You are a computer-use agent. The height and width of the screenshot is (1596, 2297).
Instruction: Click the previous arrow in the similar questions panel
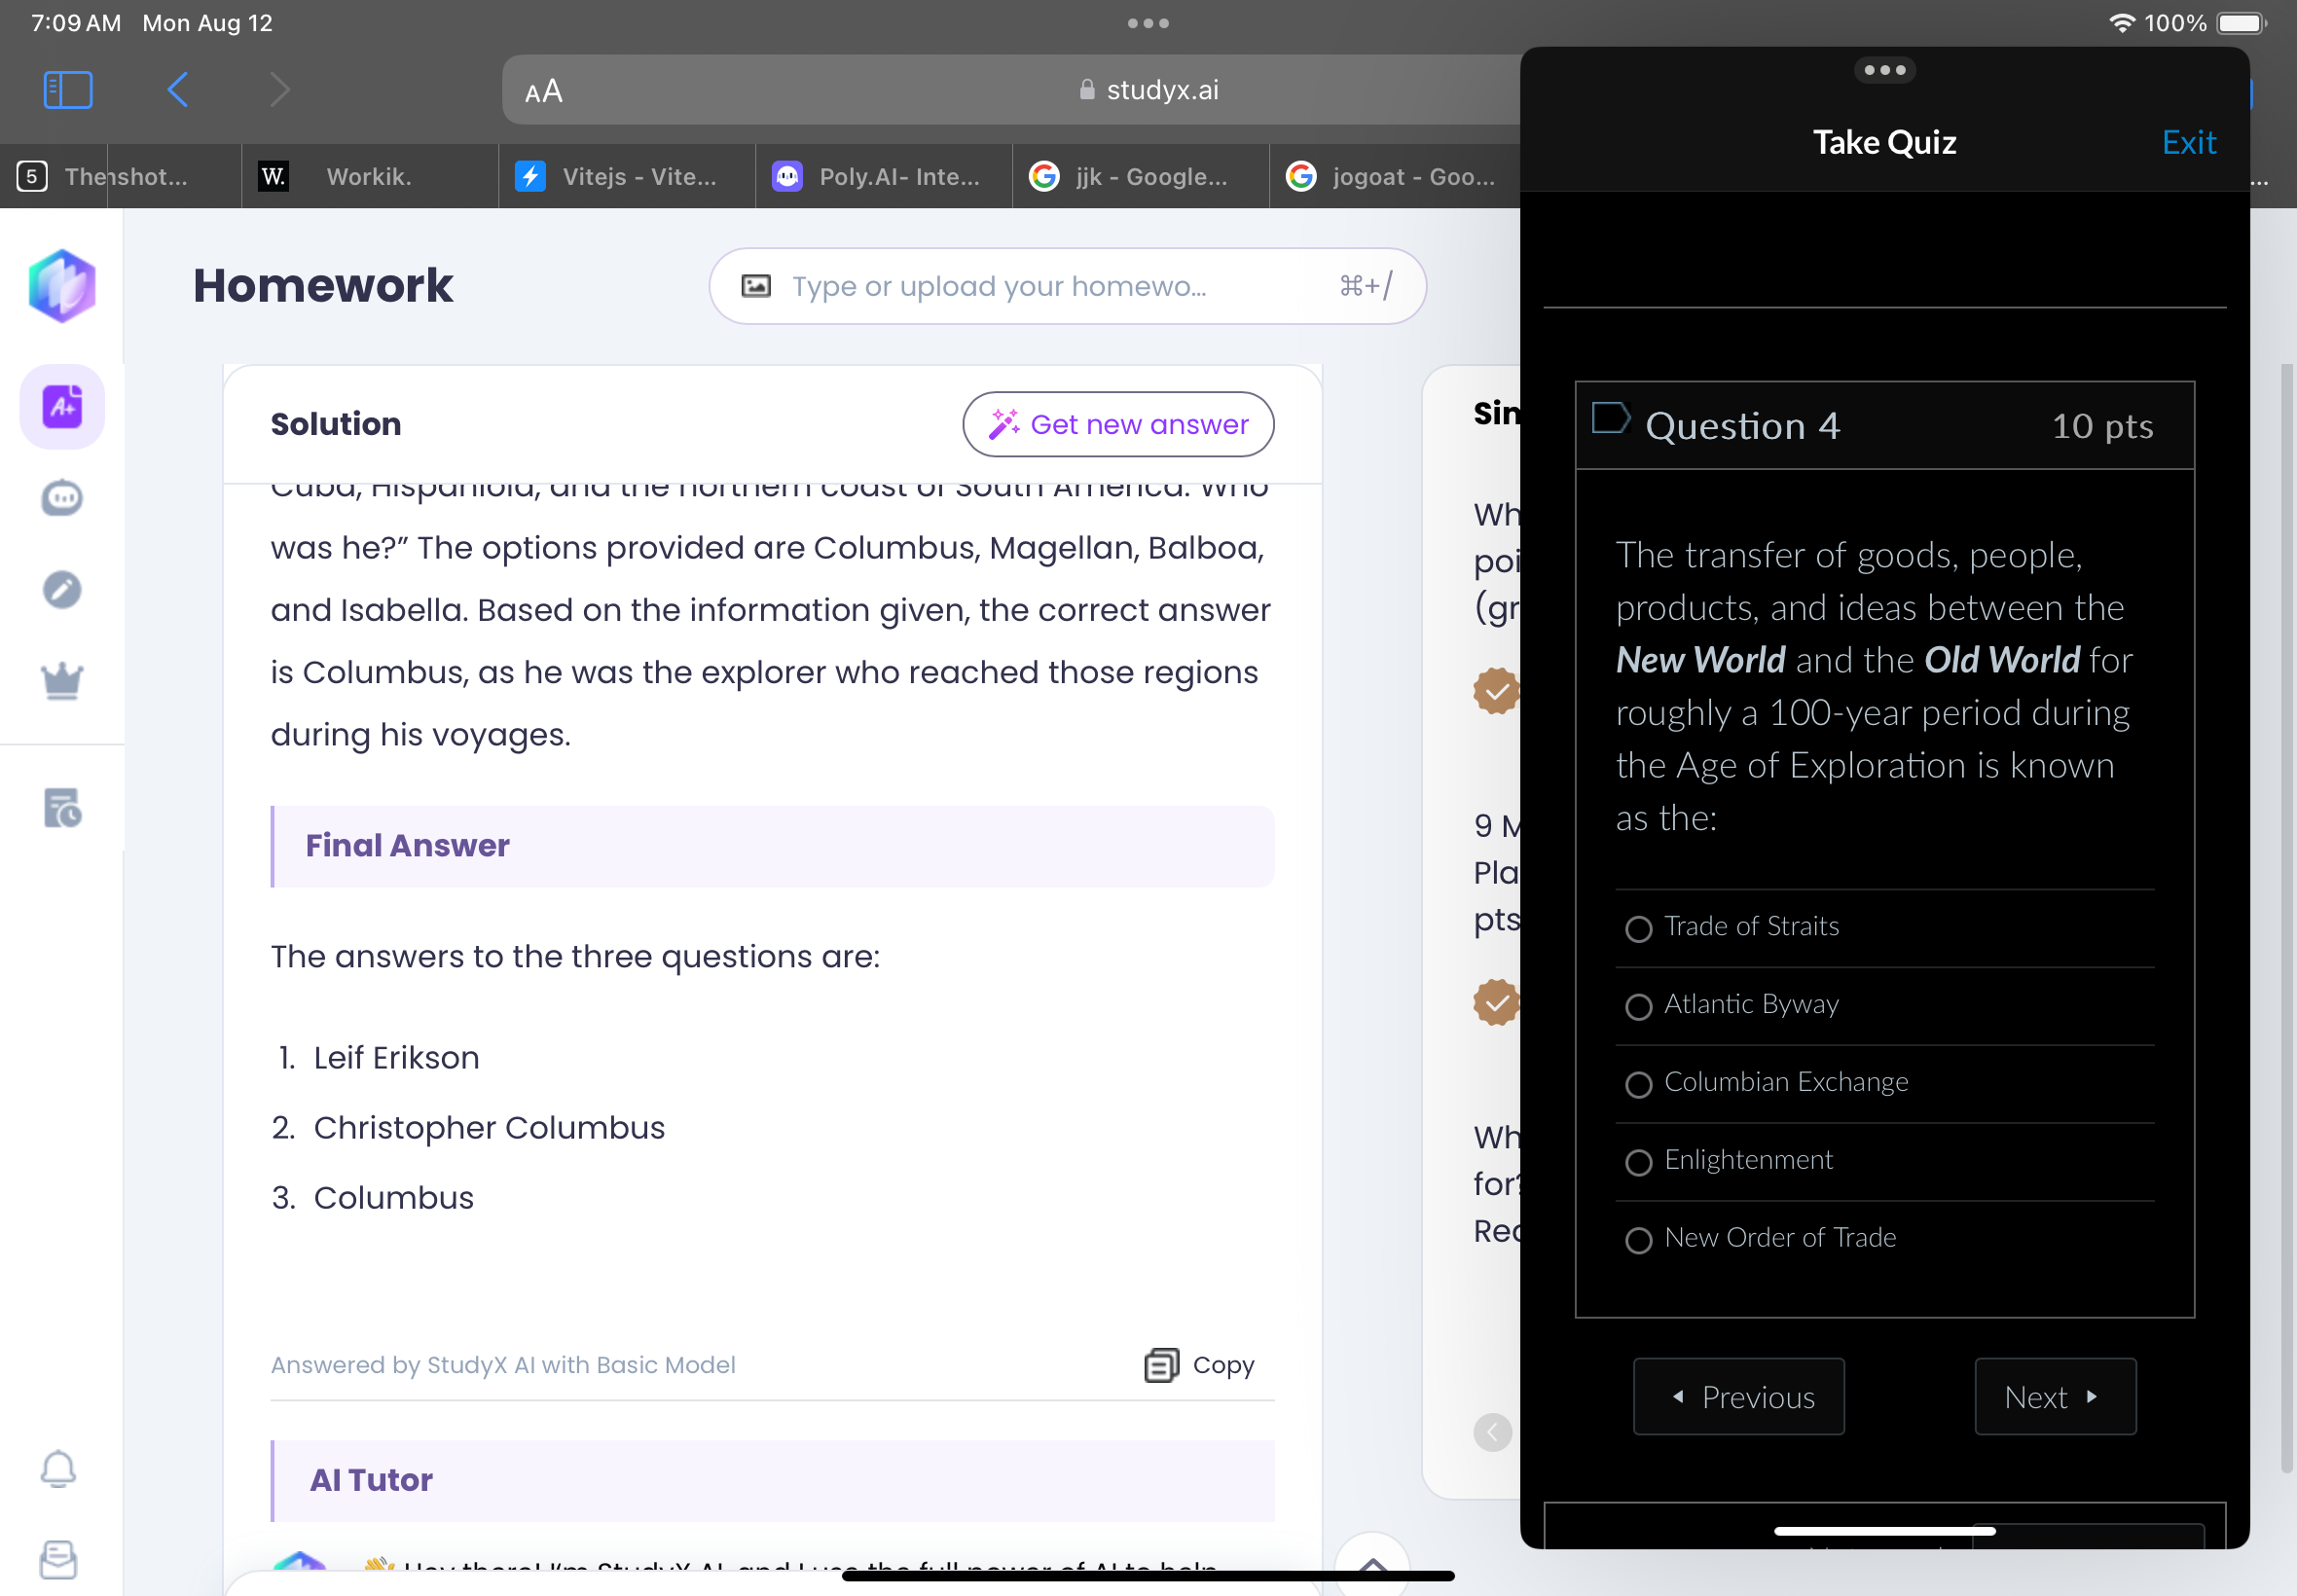(x=1492, y=1432)
